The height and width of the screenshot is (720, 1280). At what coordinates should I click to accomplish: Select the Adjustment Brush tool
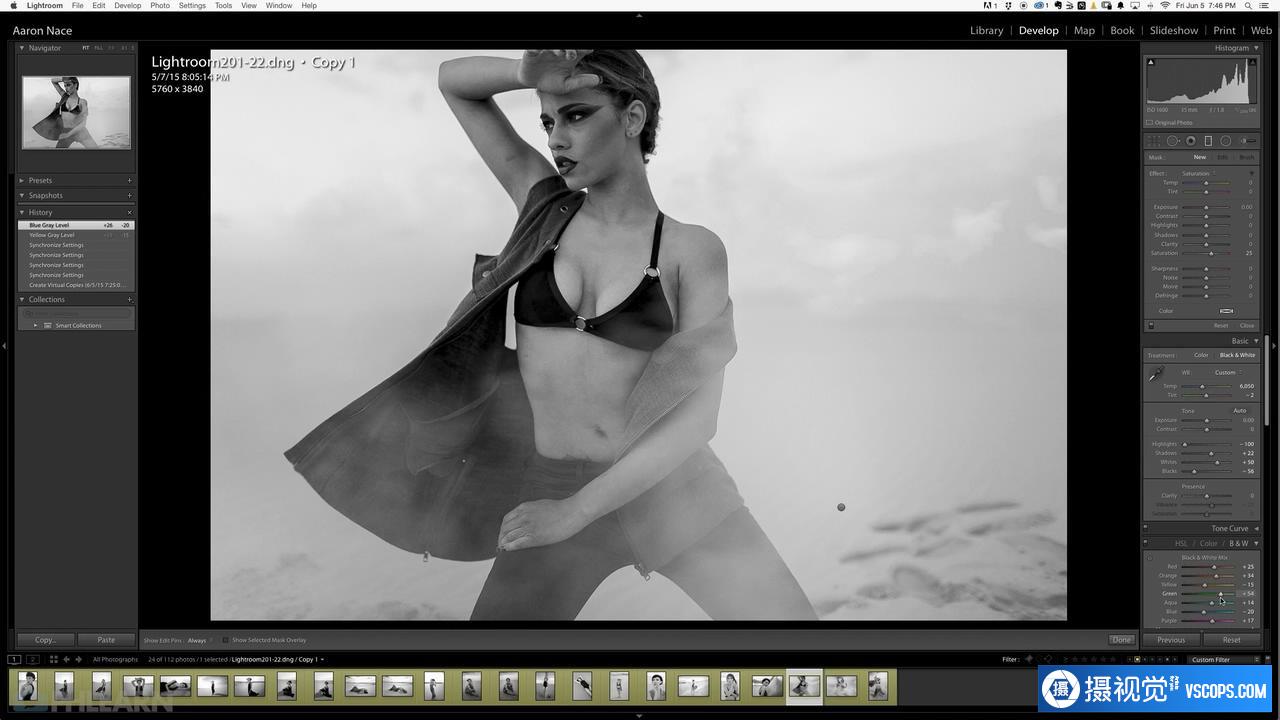(1246, 141)
